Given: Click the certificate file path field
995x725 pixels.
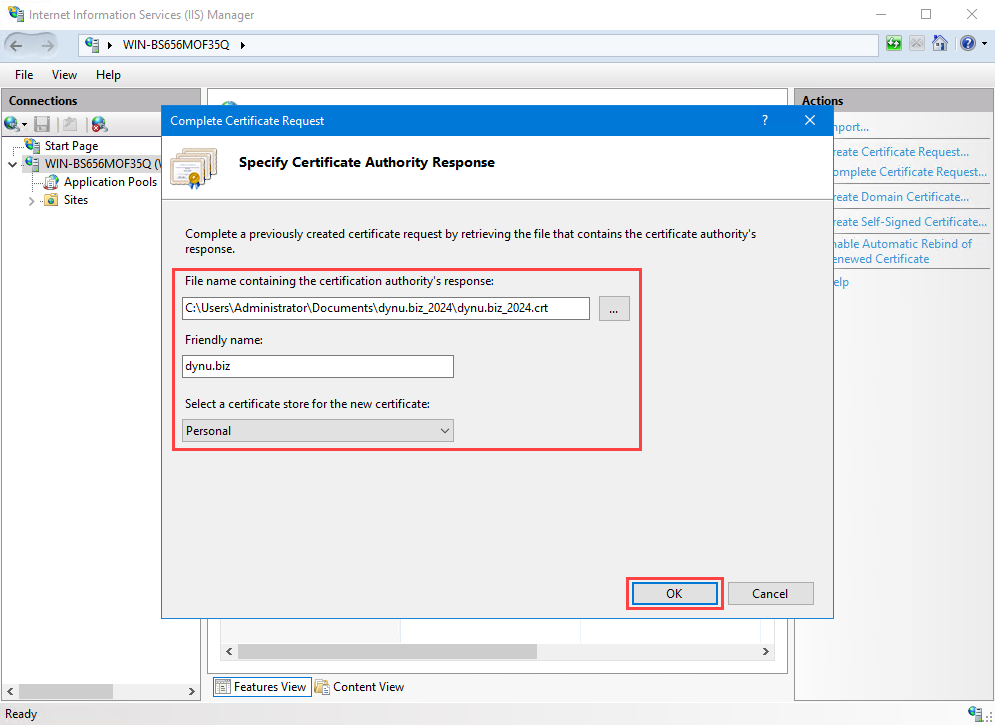Looking at the screenshot, I should (386, 308).
